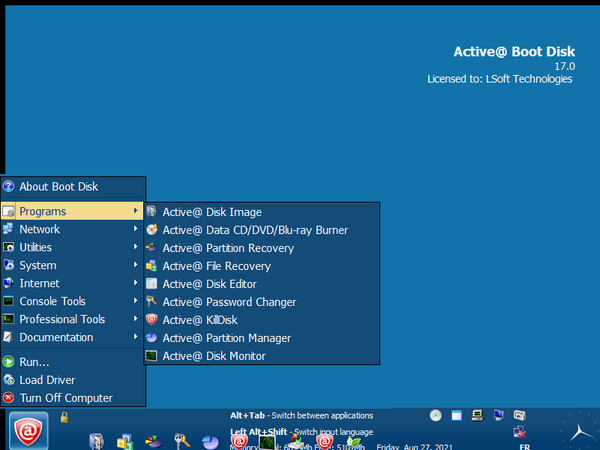Open Partition Manager pie icon on the taskbar
Viewport: 600px width, 450px height.
pos(210,442)
